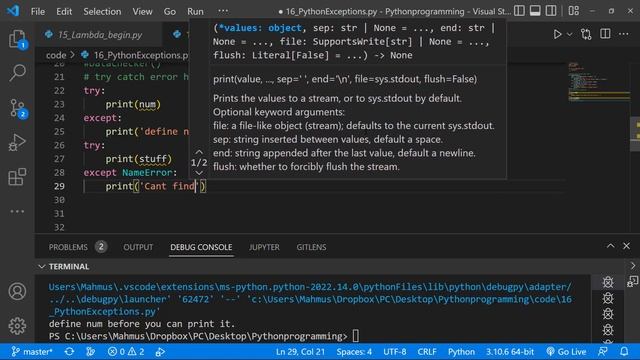
Task: Select interpreter 3.10.6 64-bit
Action: point(509,351)
